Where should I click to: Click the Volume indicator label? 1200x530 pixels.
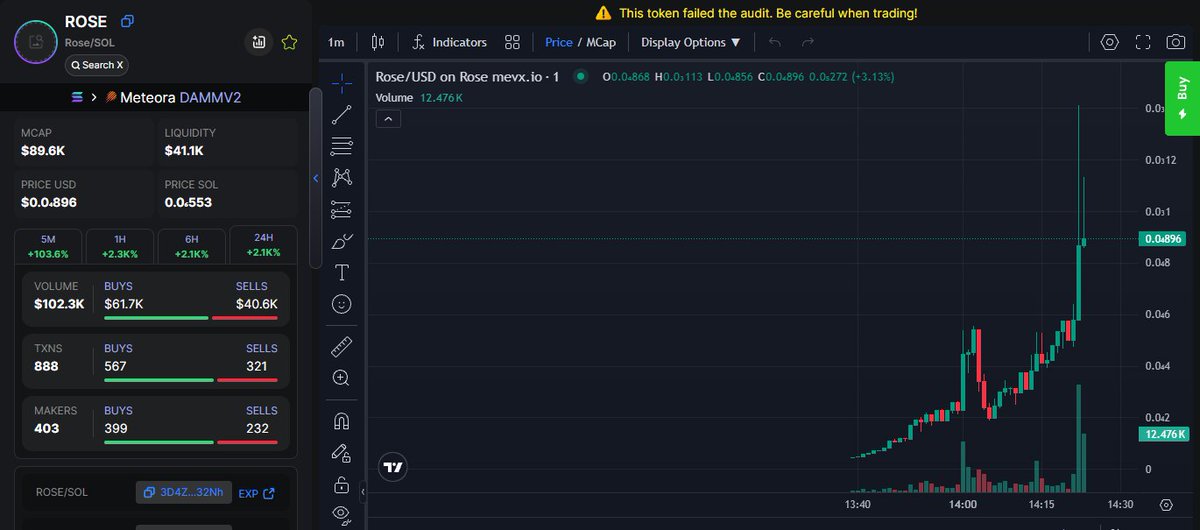[394, 98]
